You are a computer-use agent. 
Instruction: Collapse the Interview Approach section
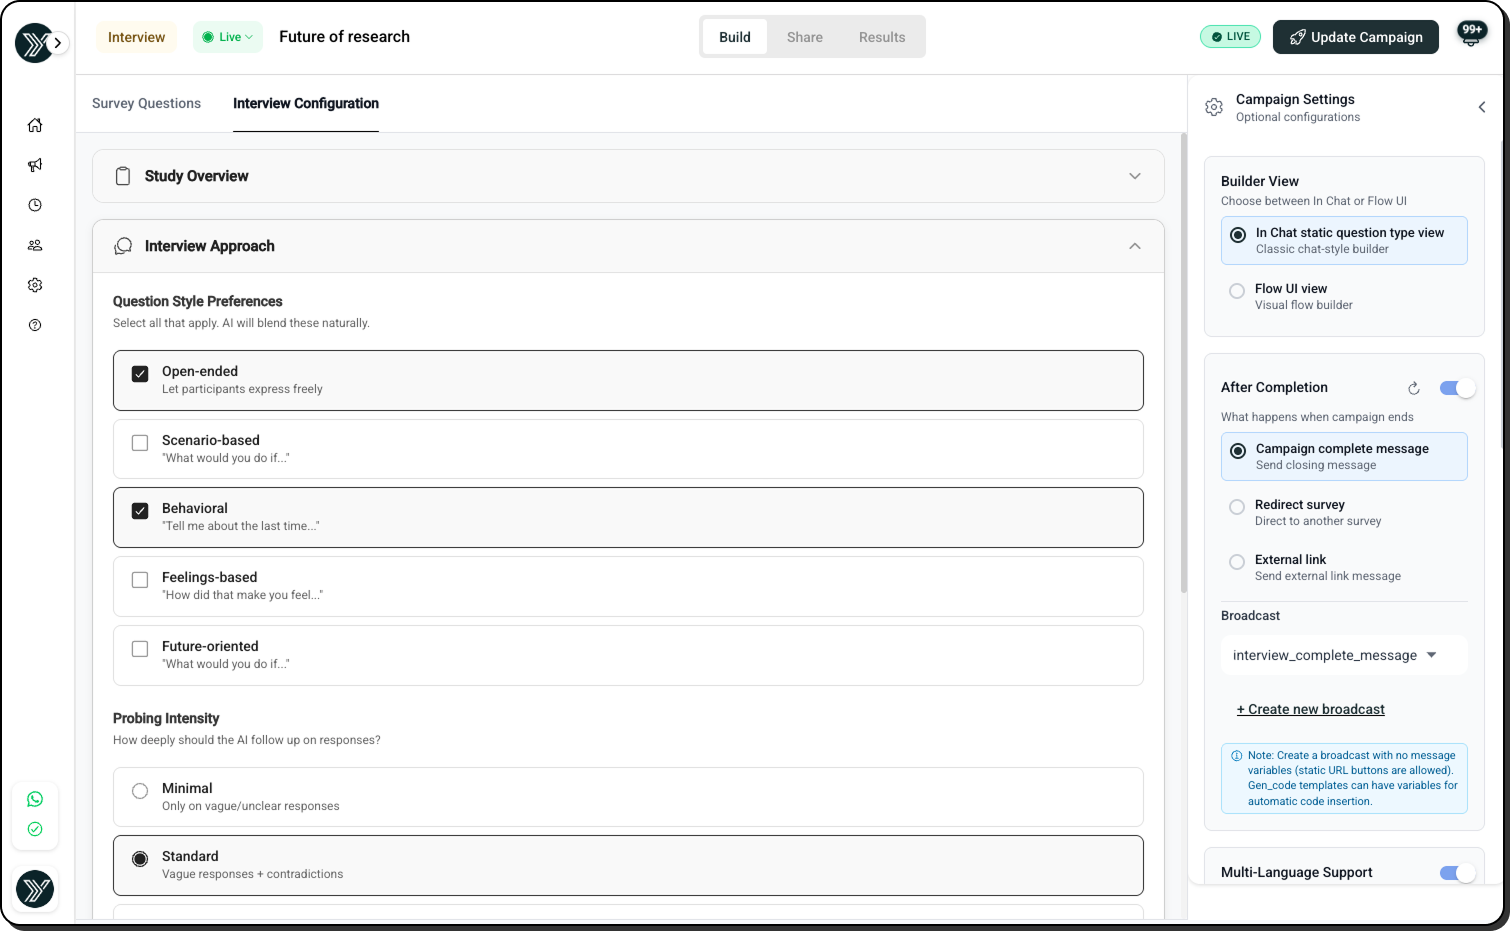(x=1135, y=246)
